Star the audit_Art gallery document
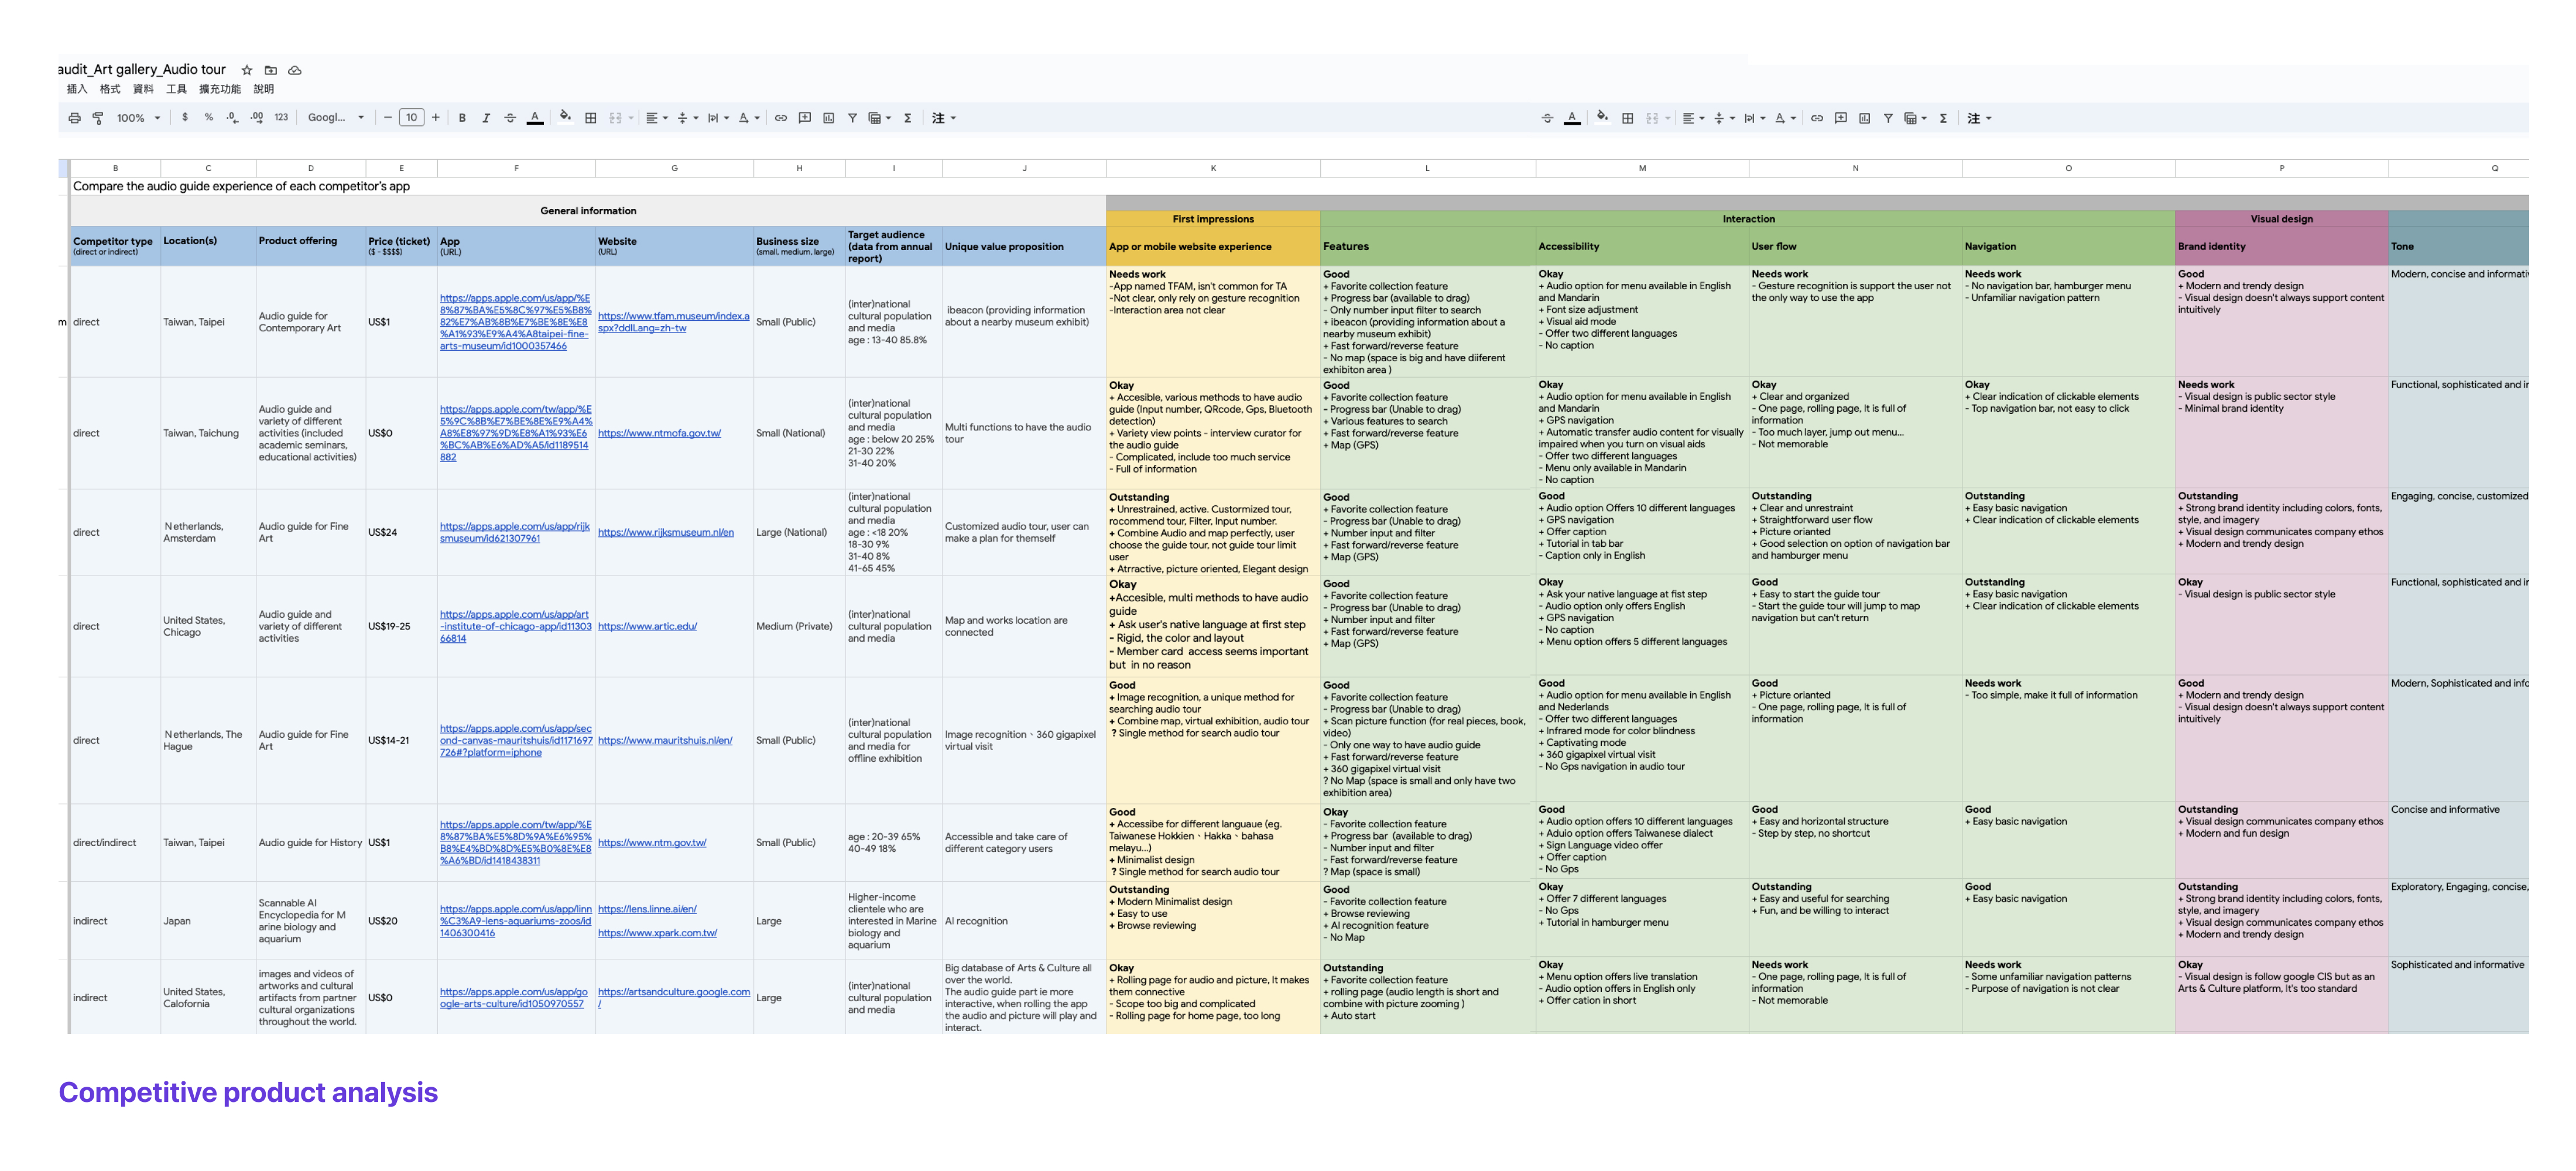The width and height of the screenshot is (2576, 1171). point(247,70)
